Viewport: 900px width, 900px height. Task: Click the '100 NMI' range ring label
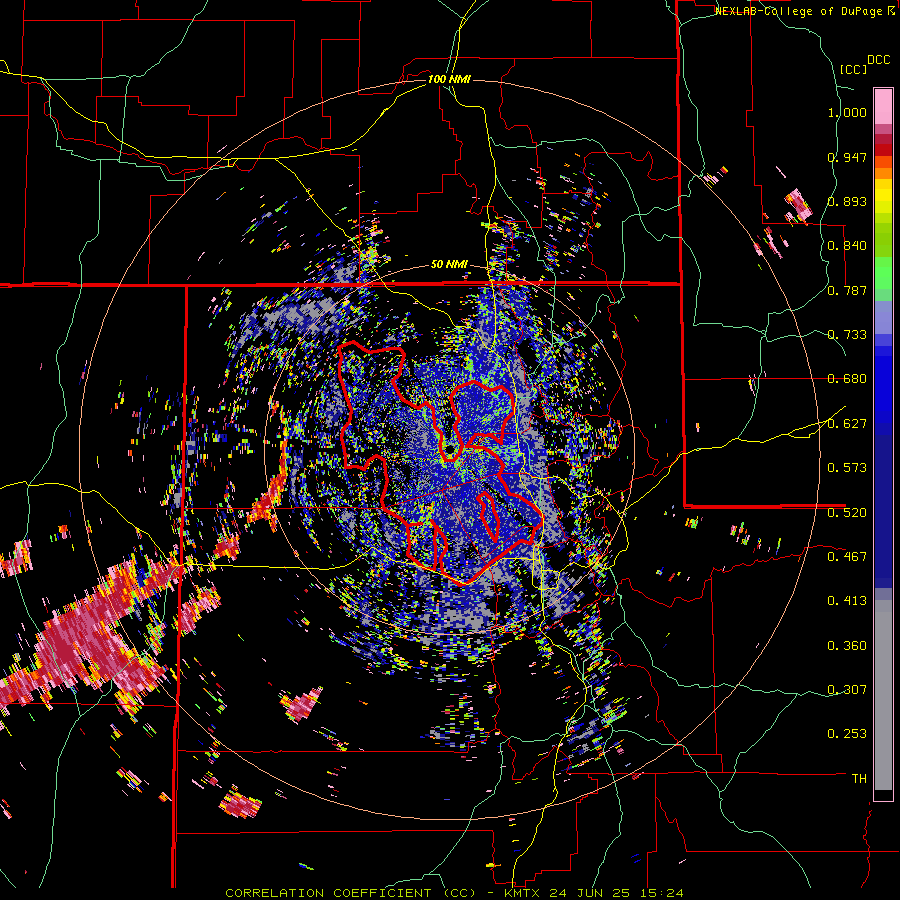click(449, 79)
